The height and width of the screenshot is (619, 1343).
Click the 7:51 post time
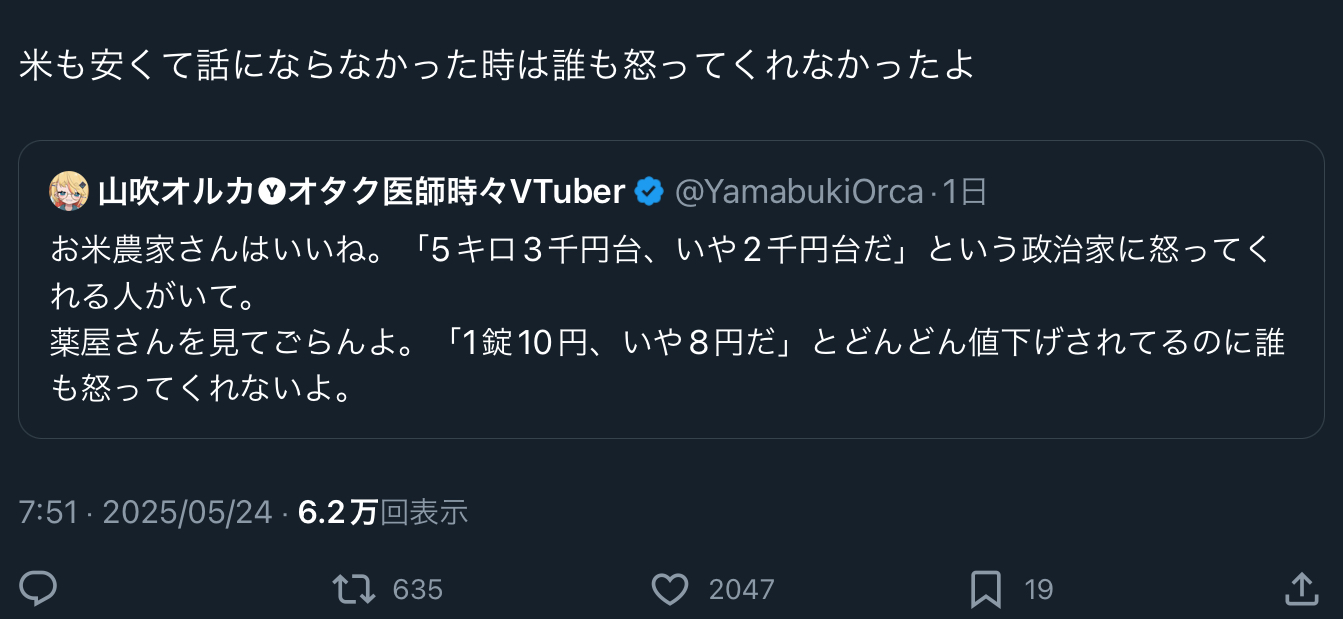[x=48, y=512]
